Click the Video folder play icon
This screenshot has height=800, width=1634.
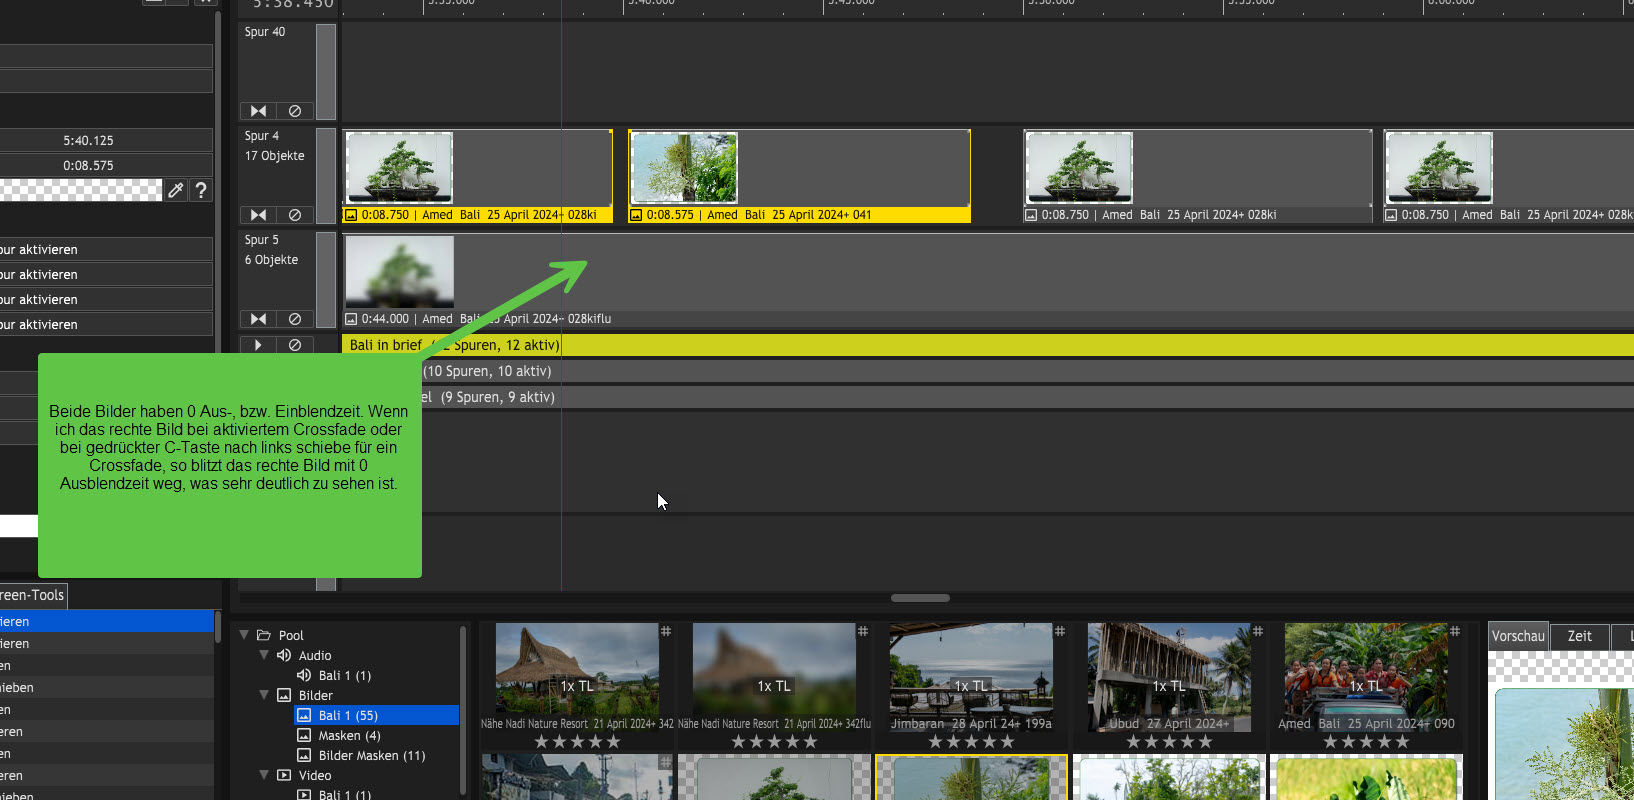(284, 775)
